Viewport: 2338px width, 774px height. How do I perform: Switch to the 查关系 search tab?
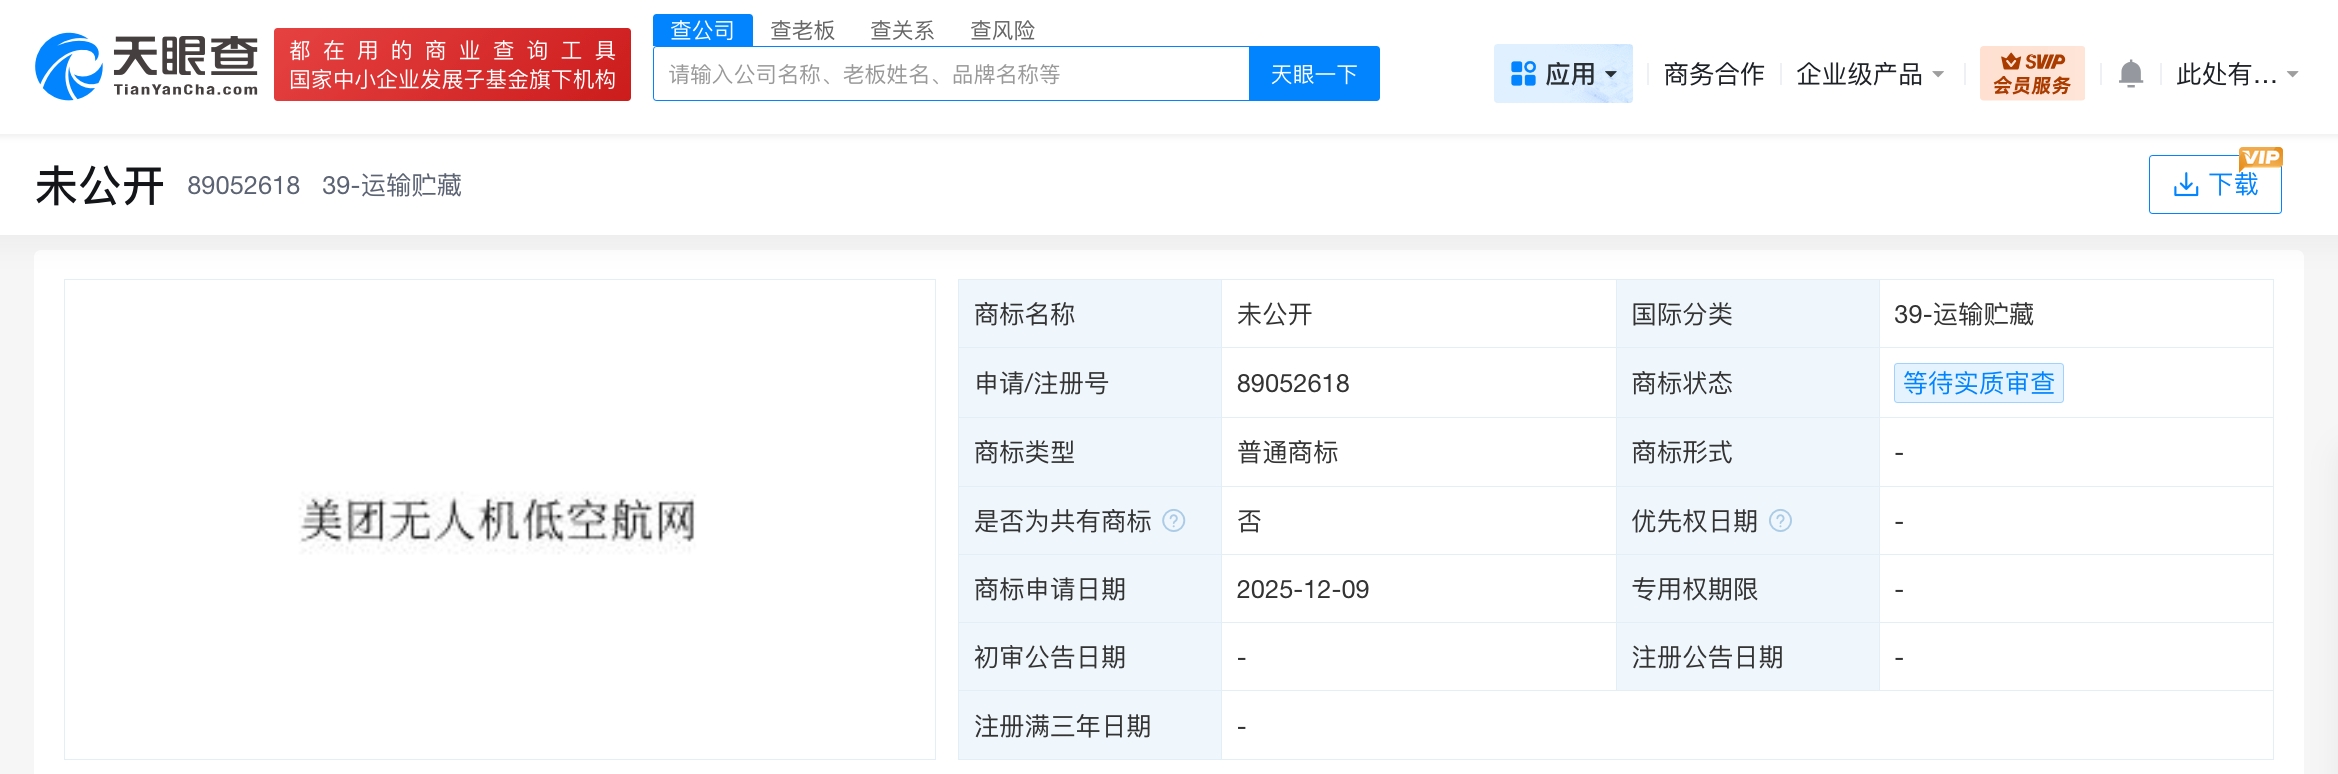point(902,30)
